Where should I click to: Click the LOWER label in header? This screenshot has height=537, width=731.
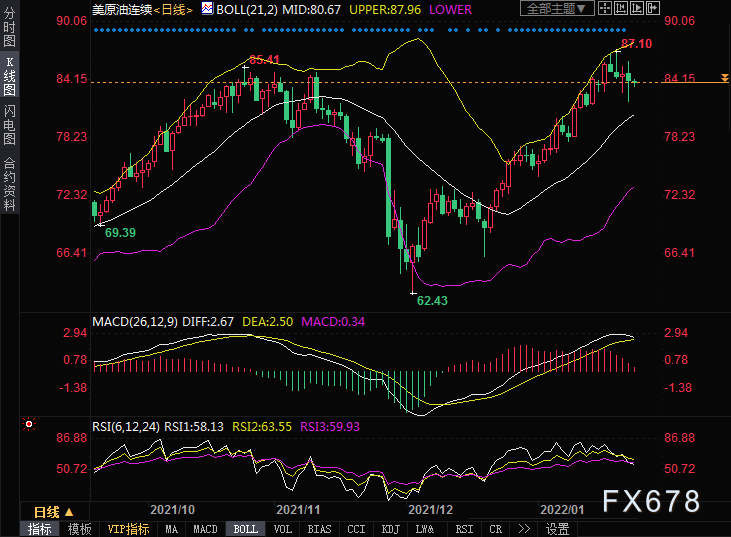coord(450,10)
